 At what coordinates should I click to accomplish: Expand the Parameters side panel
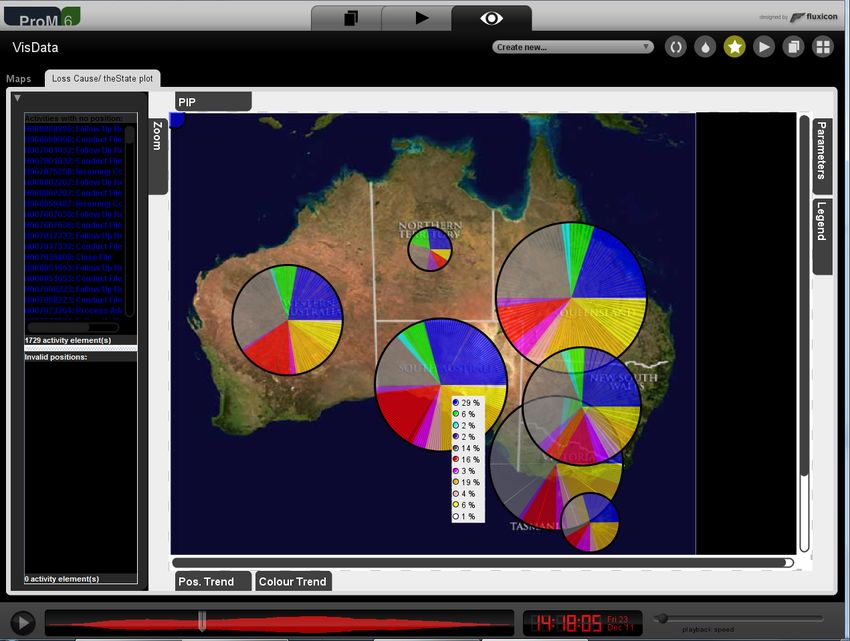[x=822, y=156]
